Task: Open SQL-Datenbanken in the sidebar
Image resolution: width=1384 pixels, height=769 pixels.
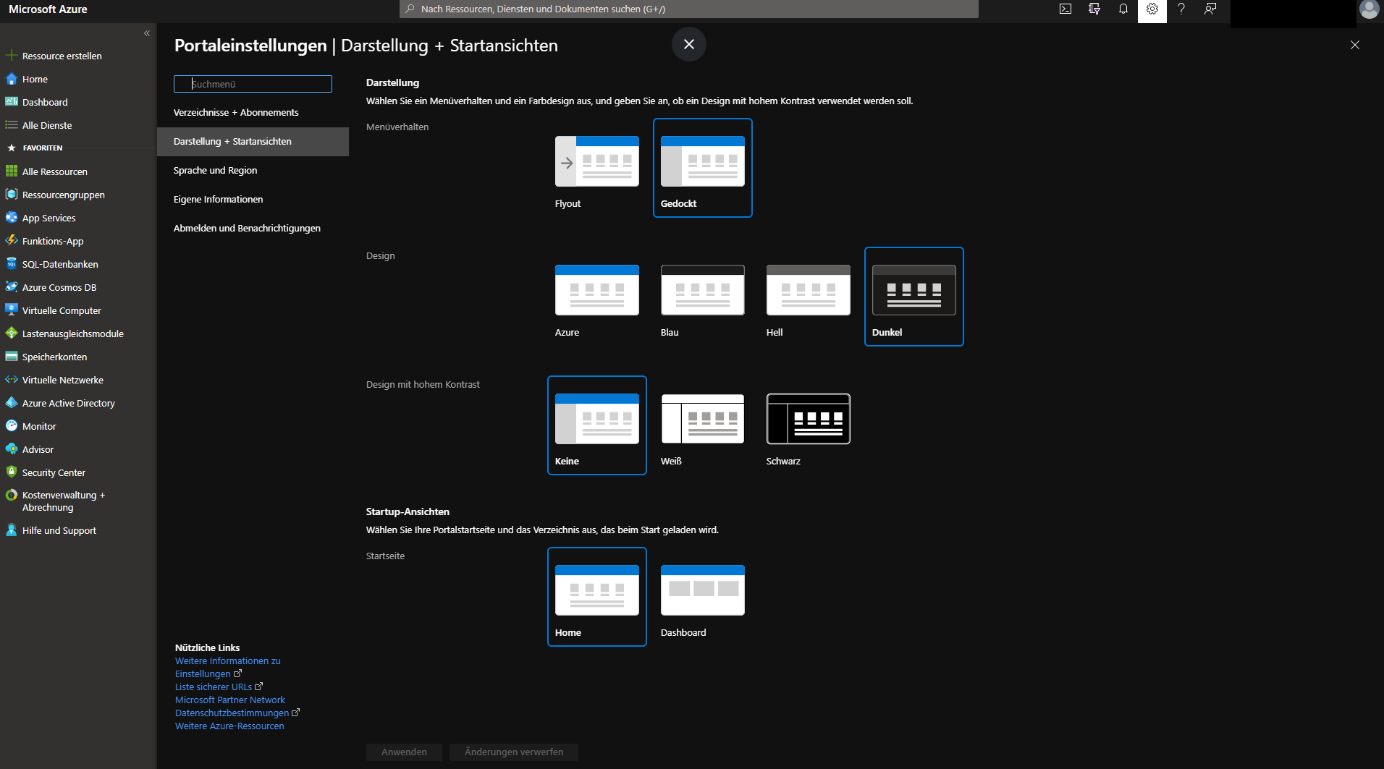Action: pyautogui.click(x=60, y=264)
